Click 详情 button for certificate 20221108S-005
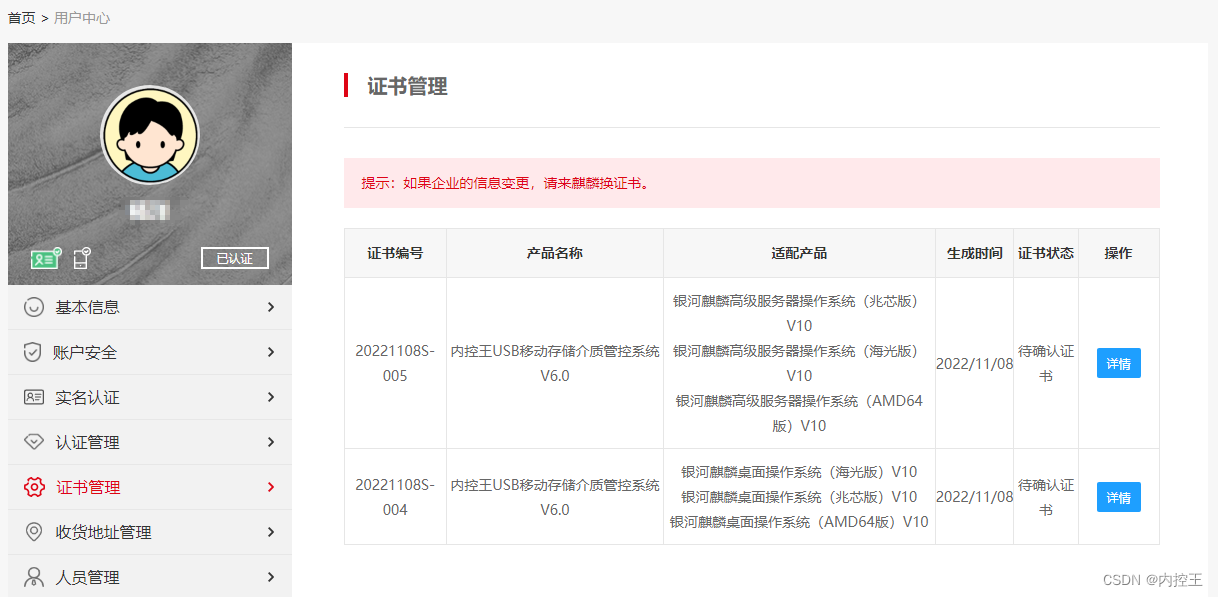 (x=1119, y=363)
